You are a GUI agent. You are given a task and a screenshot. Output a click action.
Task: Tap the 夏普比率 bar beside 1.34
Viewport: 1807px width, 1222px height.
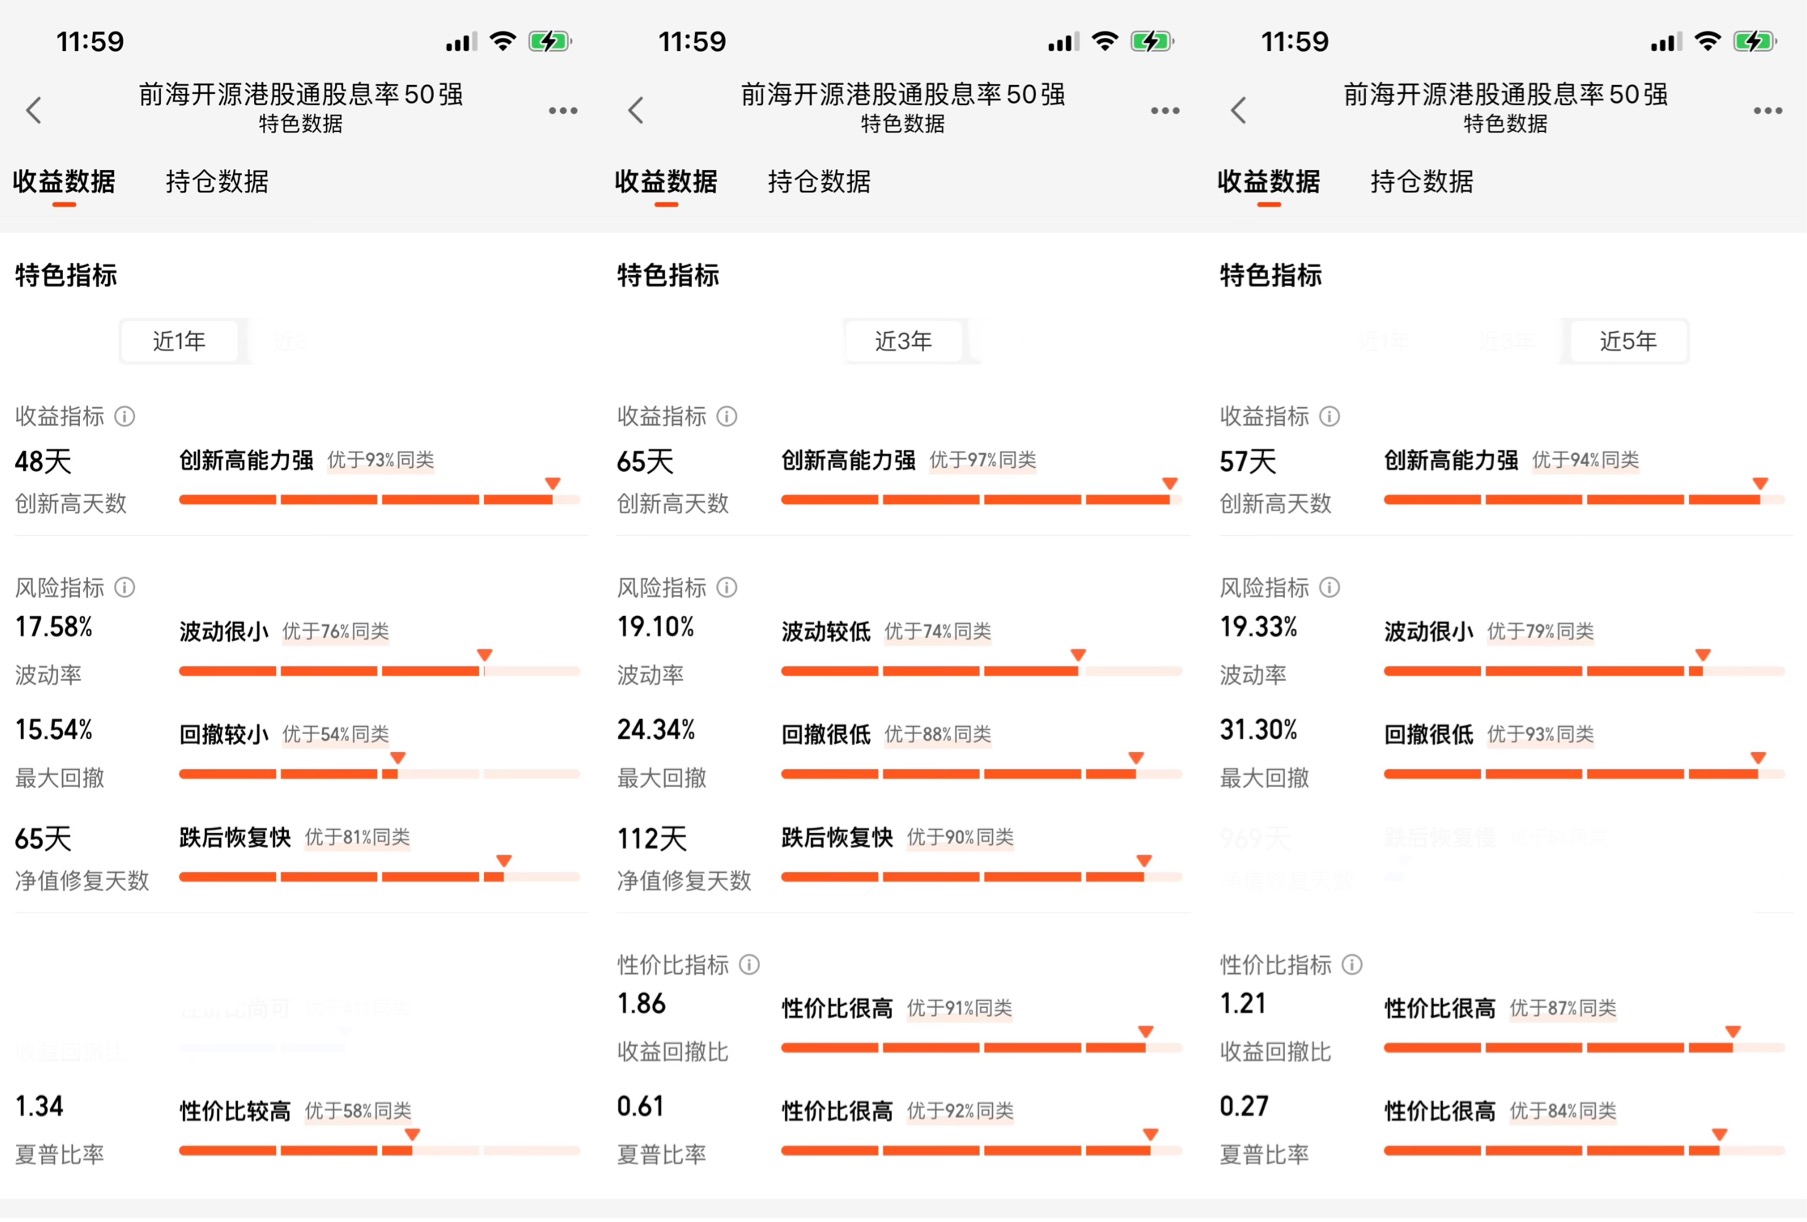(379, 1150)
